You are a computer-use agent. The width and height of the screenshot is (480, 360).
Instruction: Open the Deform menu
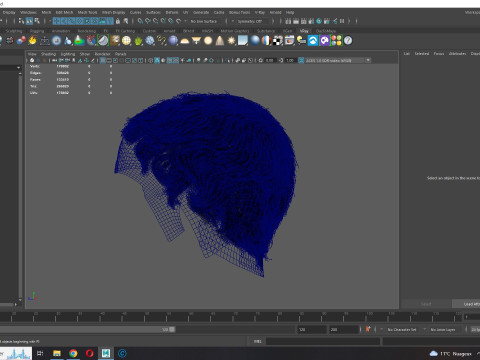click(172, 12)
